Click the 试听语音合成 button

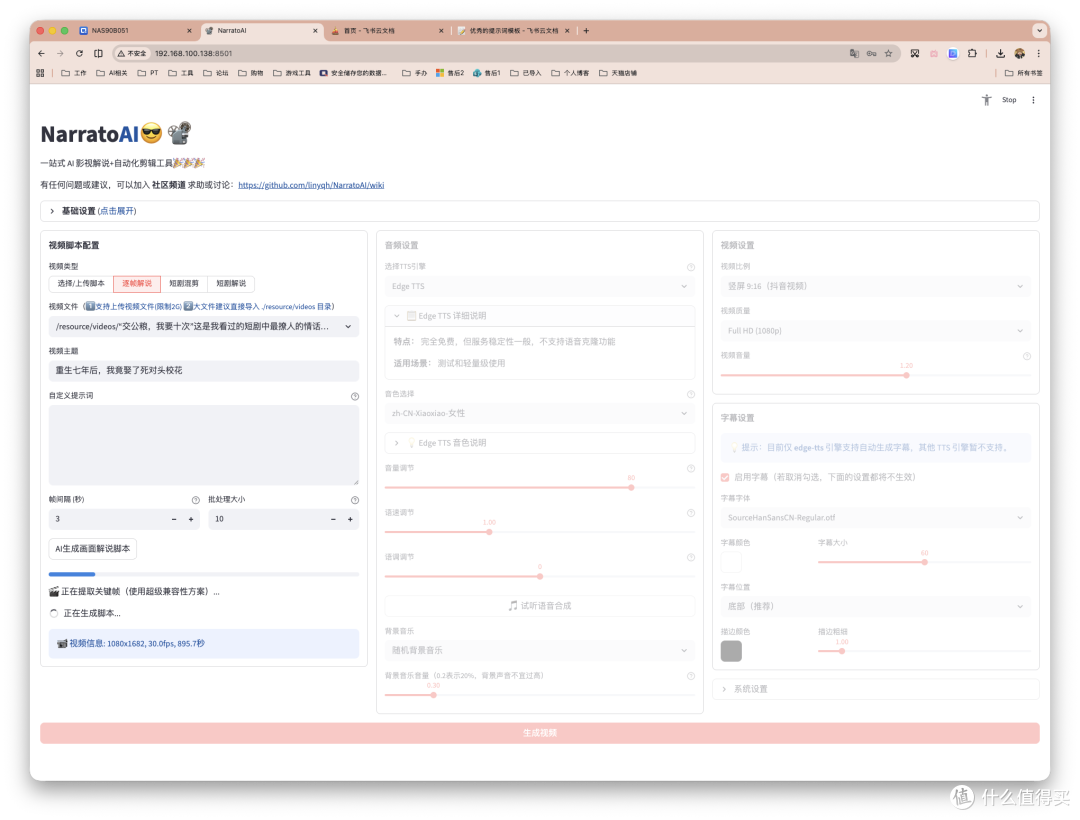539,606
